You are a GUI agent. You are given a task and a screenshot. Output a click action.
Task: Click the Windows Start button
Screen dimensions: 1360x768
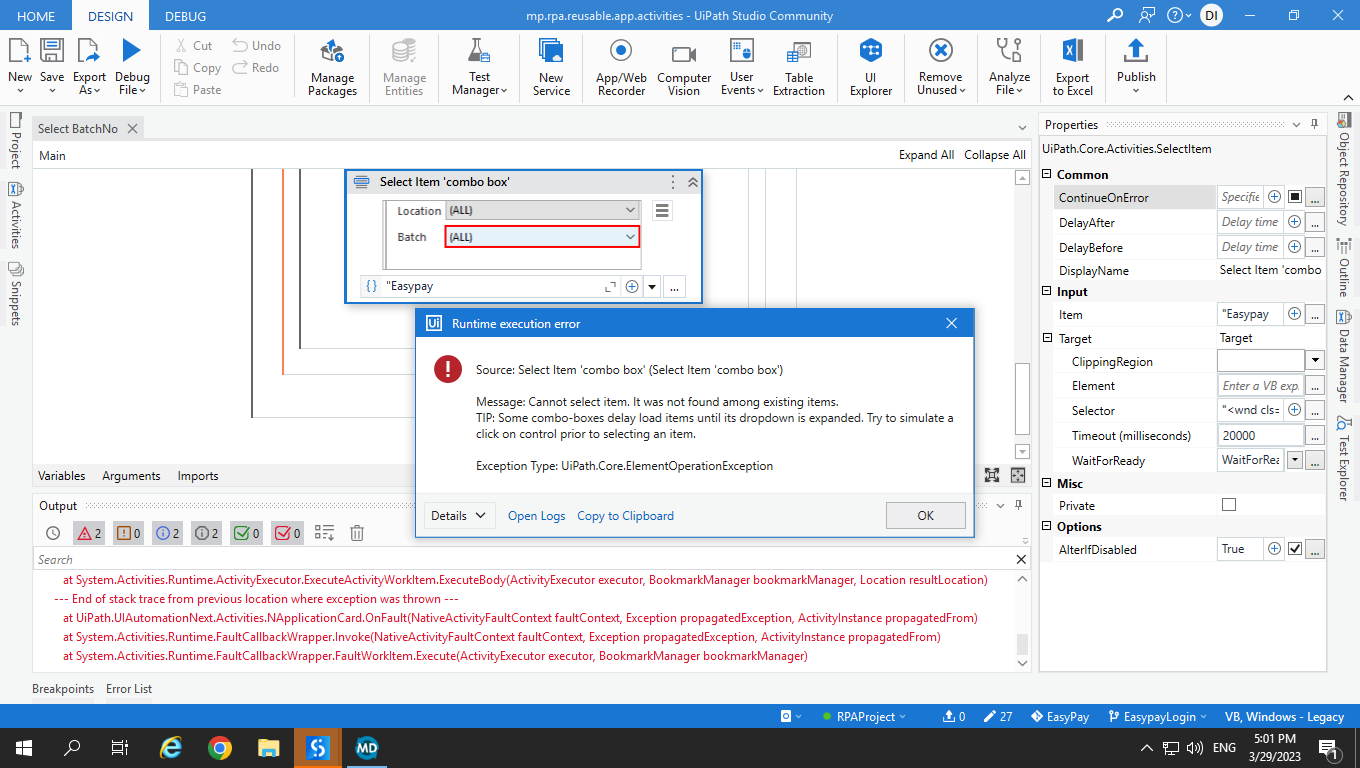click(x=23, y=748)
